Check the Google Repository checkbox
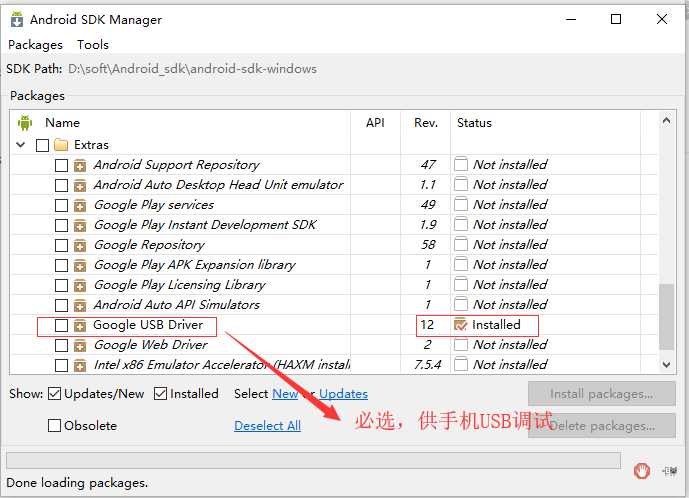 62,245
